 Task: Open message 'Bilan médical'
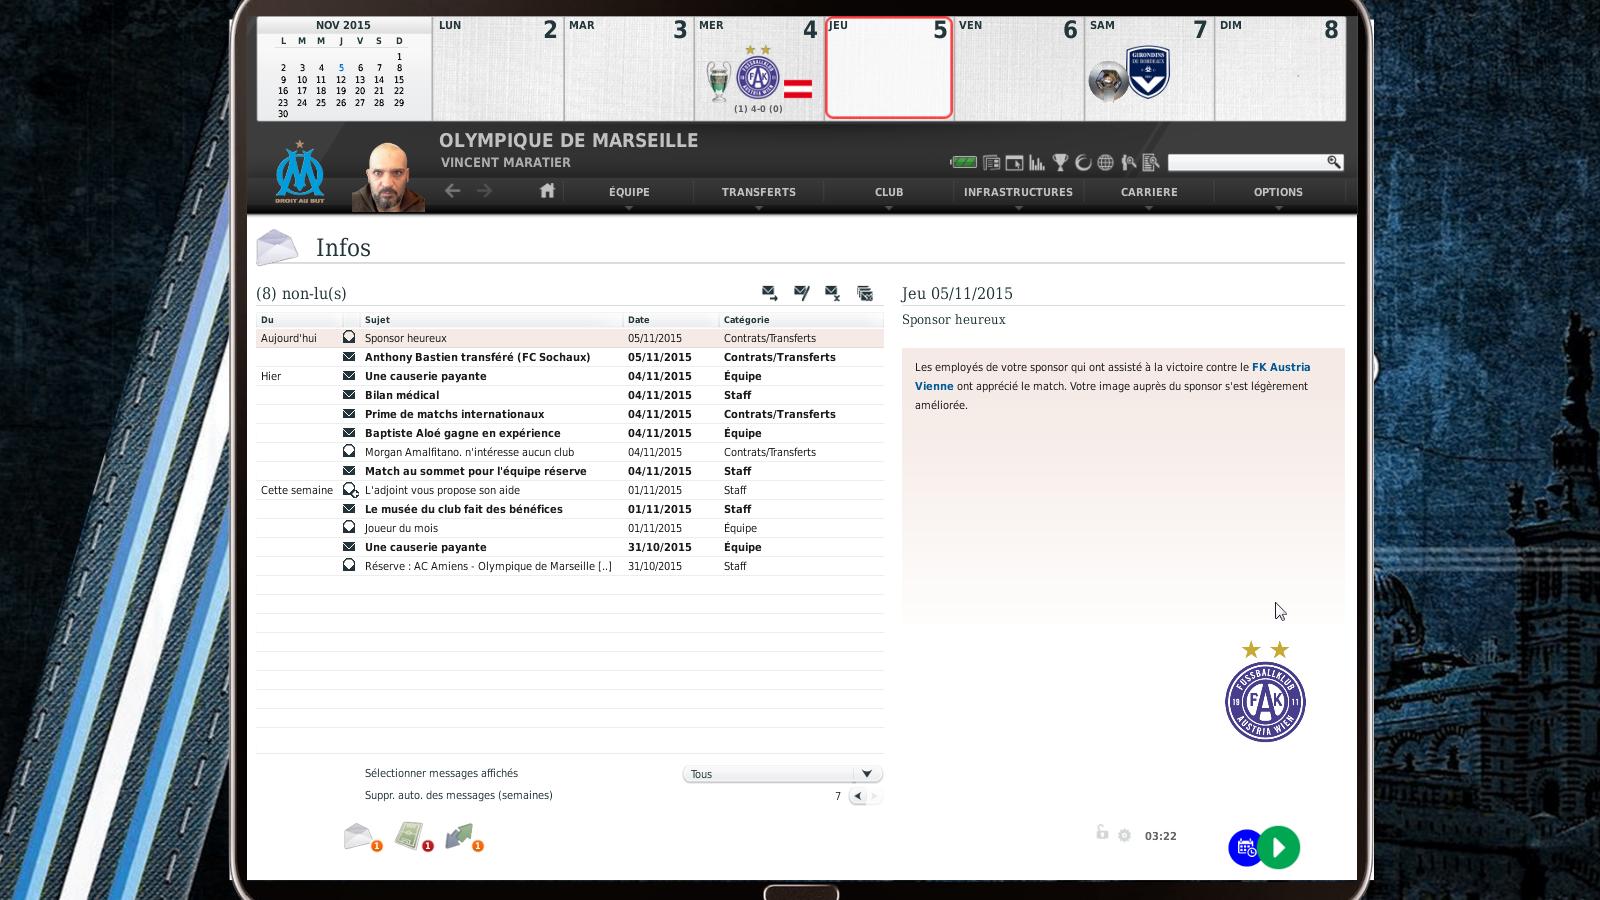[x=570, y=395]
